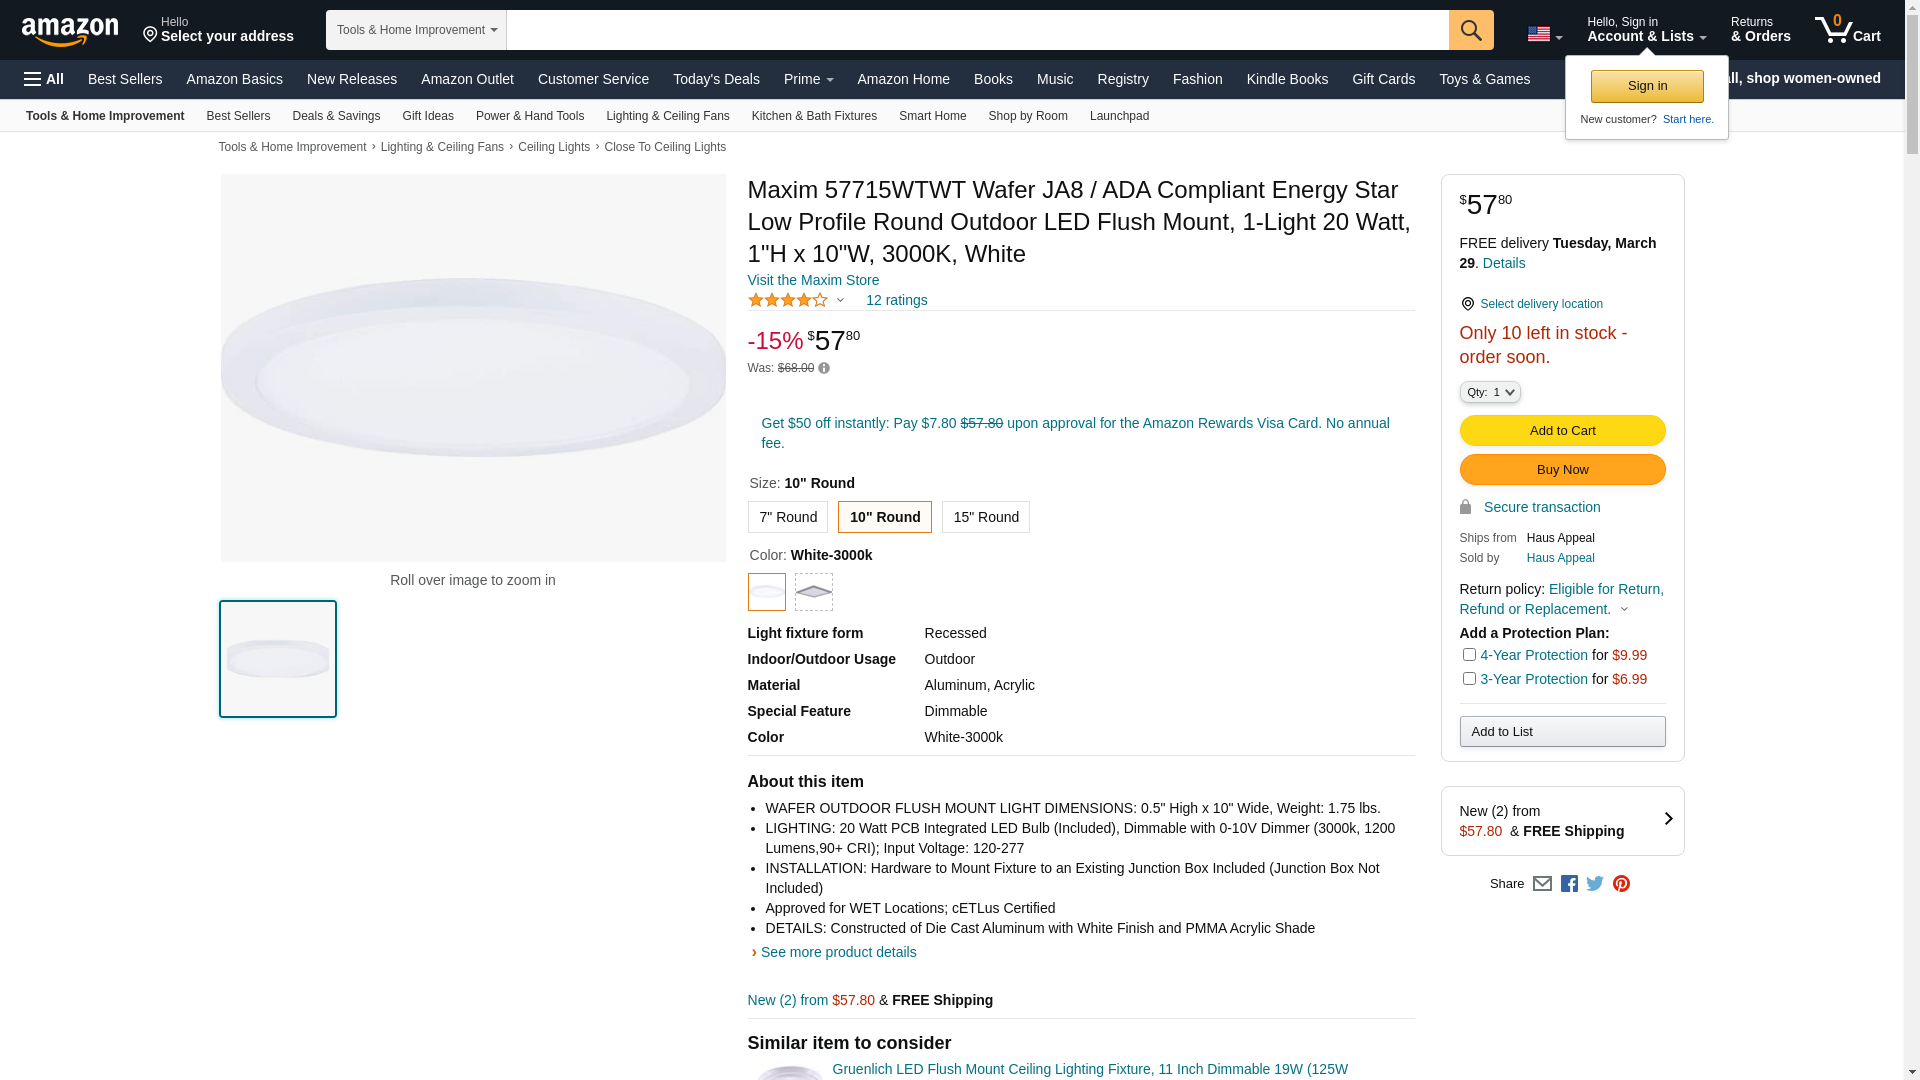1920x1080 pixels.
Task: Click the product image thumbnail
Action: [278, 659]
